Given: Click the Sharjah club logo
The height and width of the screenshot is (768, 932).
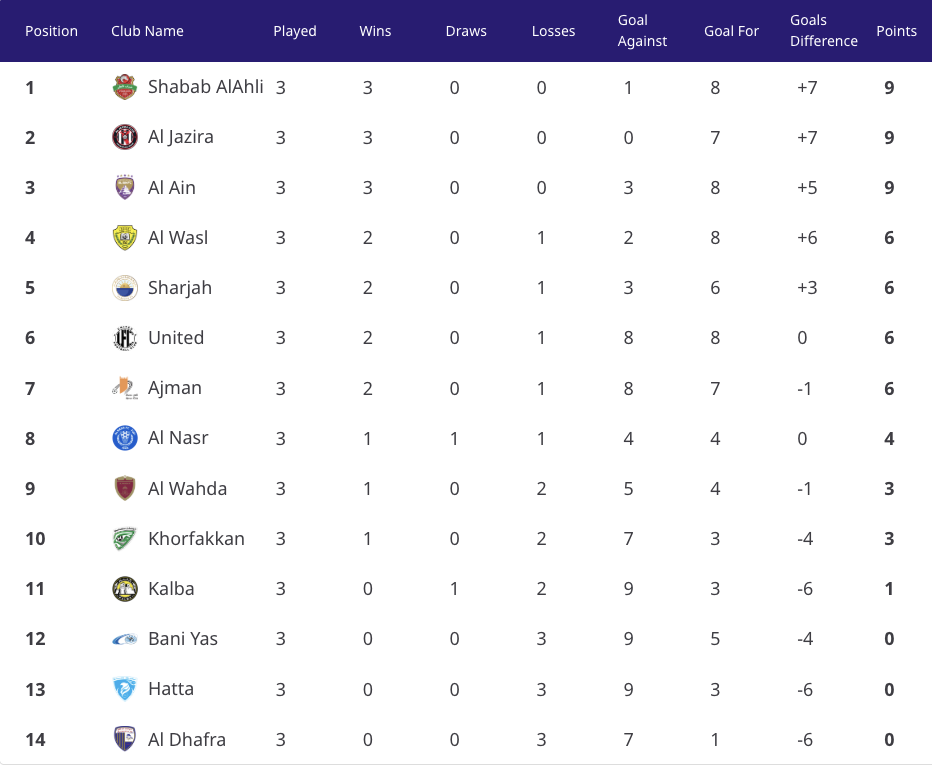Looking at the screenshot, I should pos(125,288).
